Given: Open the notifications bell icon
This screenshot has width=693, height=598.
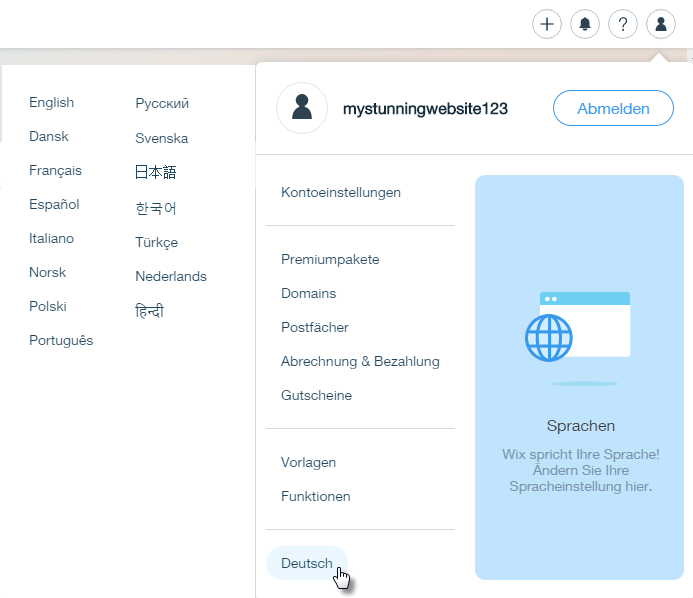Looking at the screenshot, I should click(x=584, y=24).
